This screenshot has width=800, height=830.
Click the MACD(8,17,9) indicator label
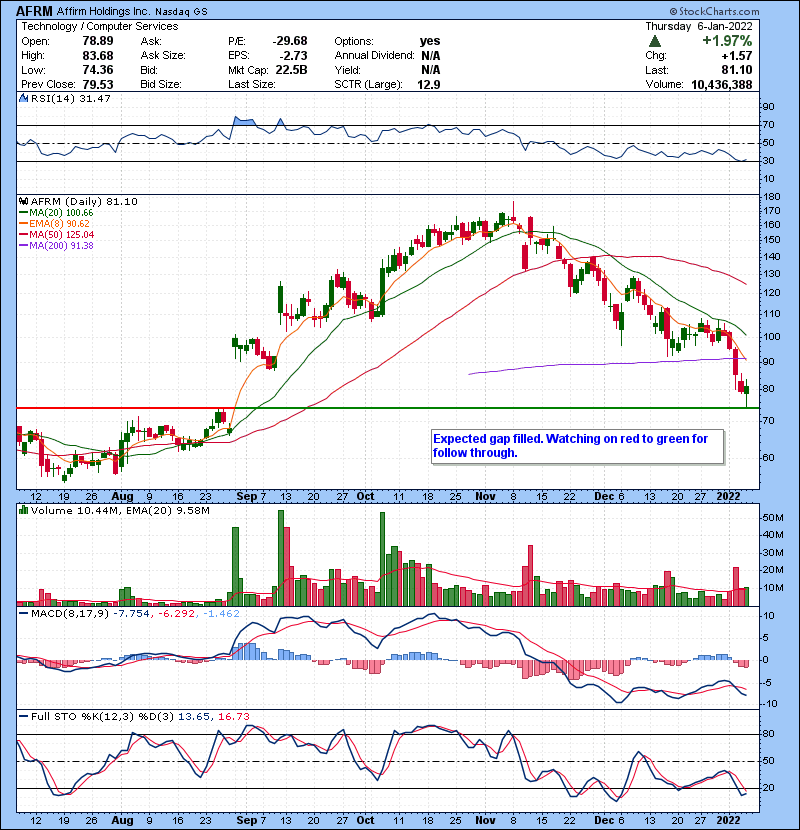point(70,614)
